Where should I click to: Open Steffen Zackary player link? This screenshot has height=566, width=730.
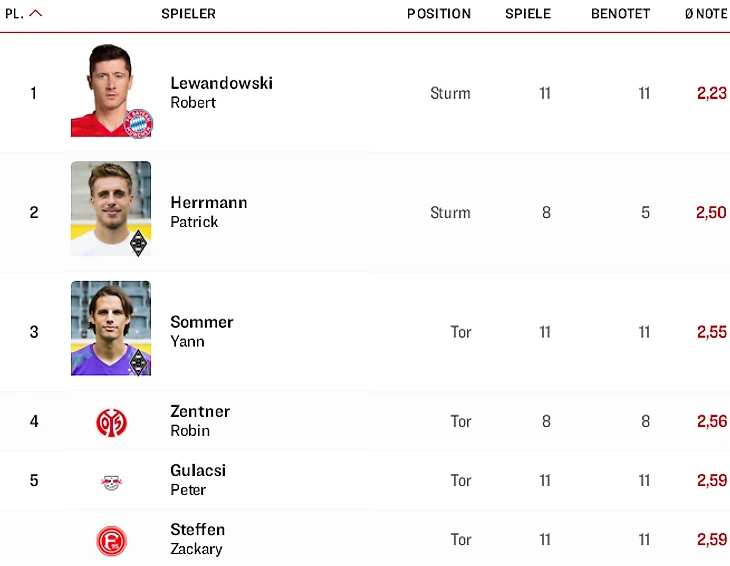tap(197, 539)
